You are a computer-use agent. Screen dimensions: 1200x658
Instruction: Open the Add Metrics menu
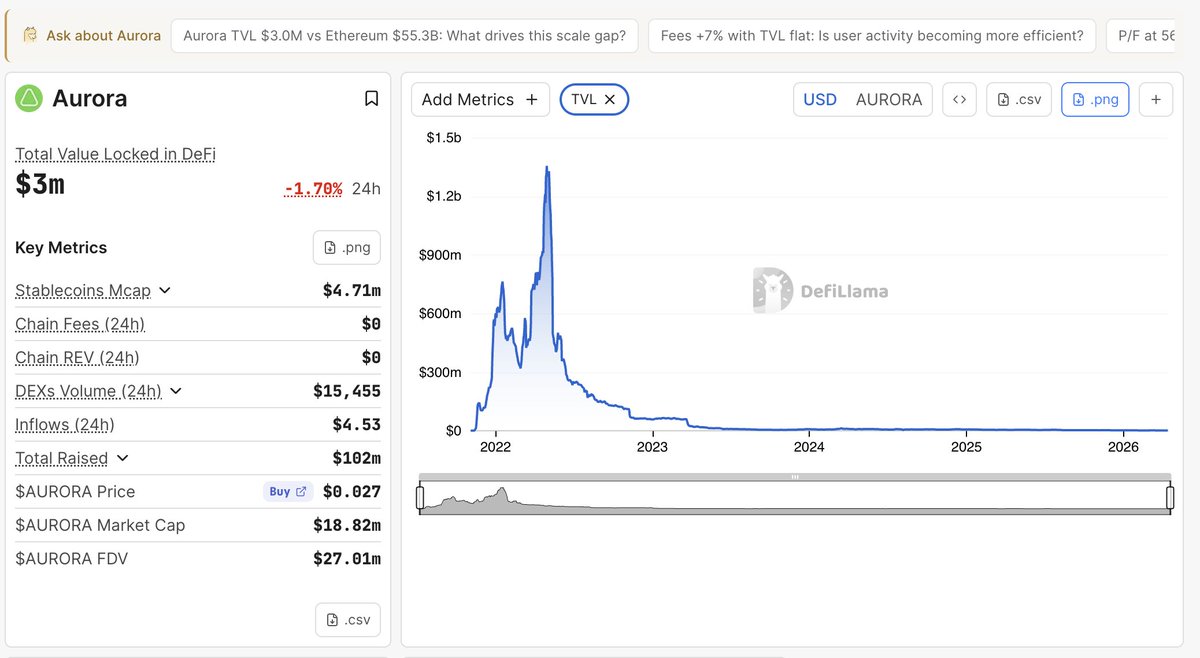(480, 99)
